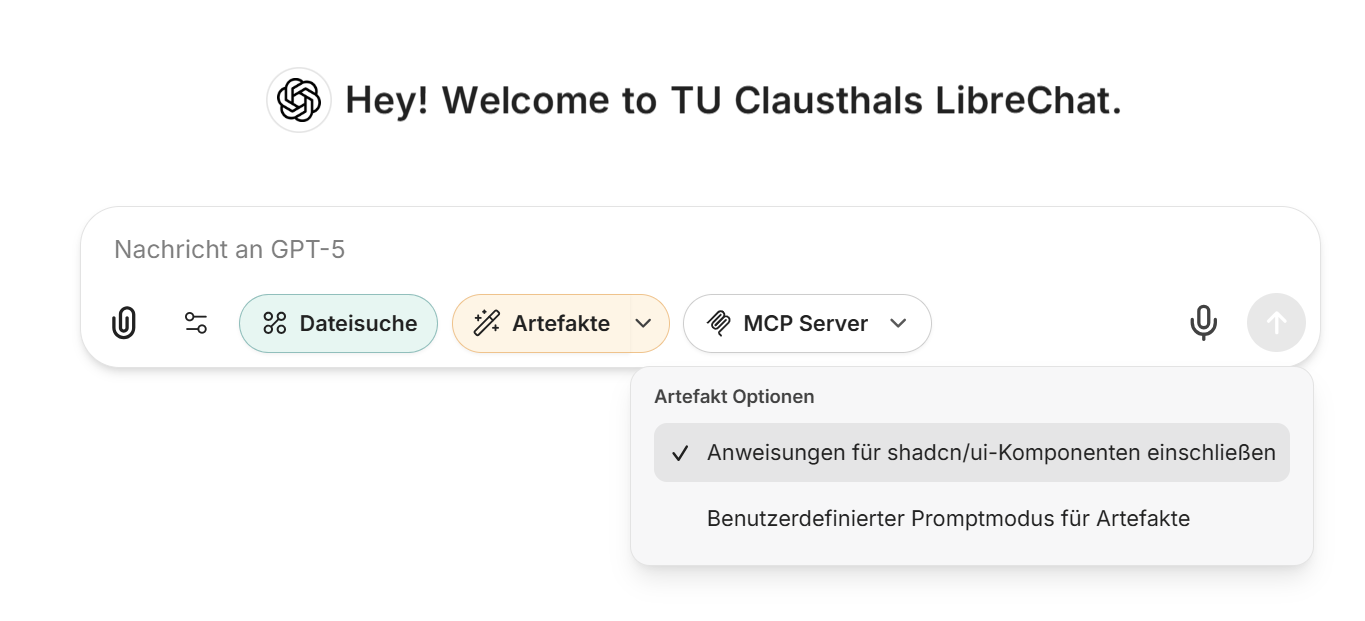Click the send arrow button

[x=1276, y=323]
